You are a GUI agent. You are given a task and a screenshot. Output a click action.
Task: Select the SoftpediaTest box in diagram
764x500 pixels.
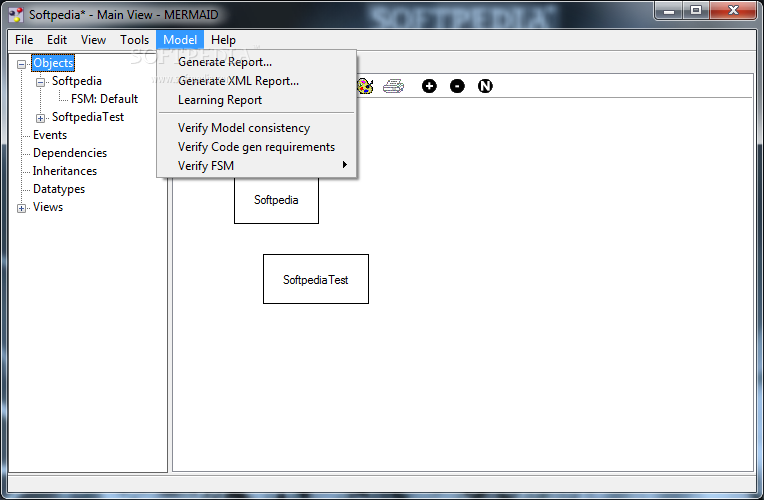316,279
